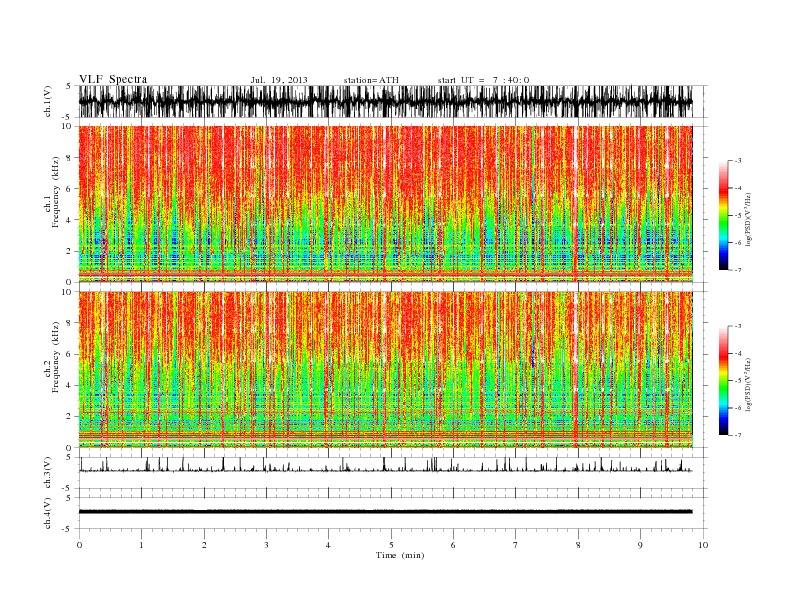Click the "ch.4(V)" axis label
The width and height of the screenshot is (792, 612).
pyautogui.click(x=47, y=513)
